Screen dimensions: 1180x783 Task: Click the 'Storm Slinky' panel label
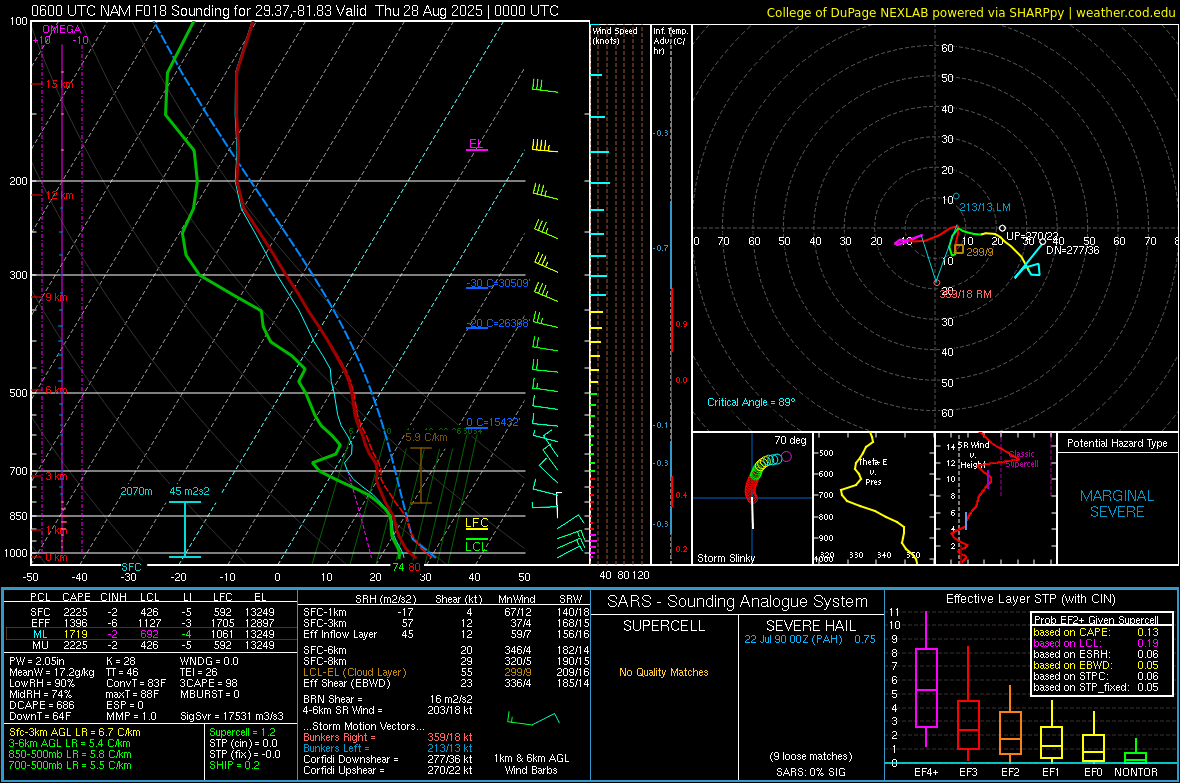coord(726,558)
